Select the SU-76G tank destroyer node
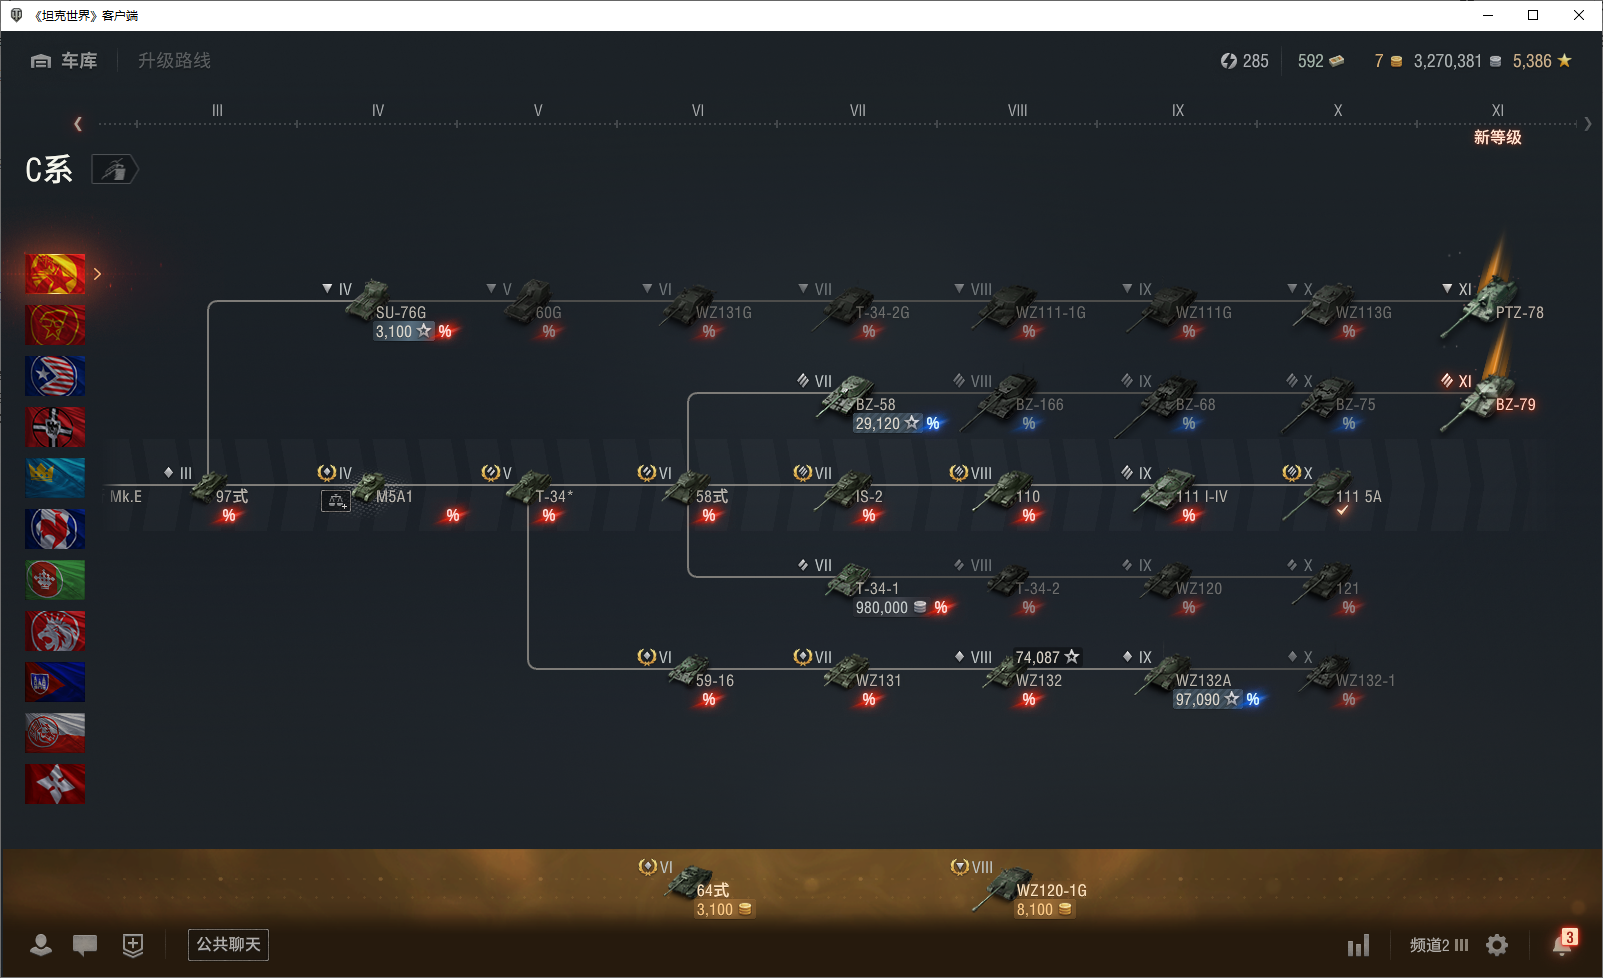1603x978 pixels. (x=387, y=310)
